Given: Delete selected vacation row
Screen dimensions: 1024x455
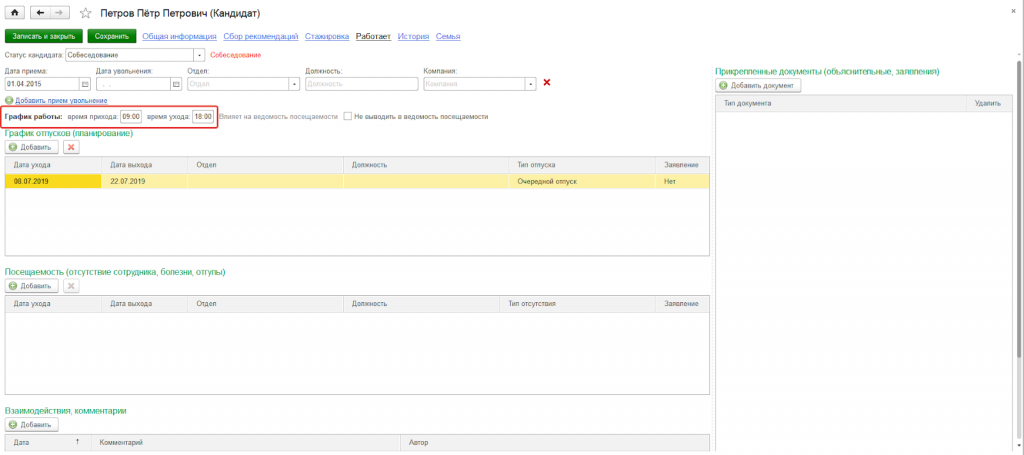Looking at the screenshot, I should (x=71, y=148).
